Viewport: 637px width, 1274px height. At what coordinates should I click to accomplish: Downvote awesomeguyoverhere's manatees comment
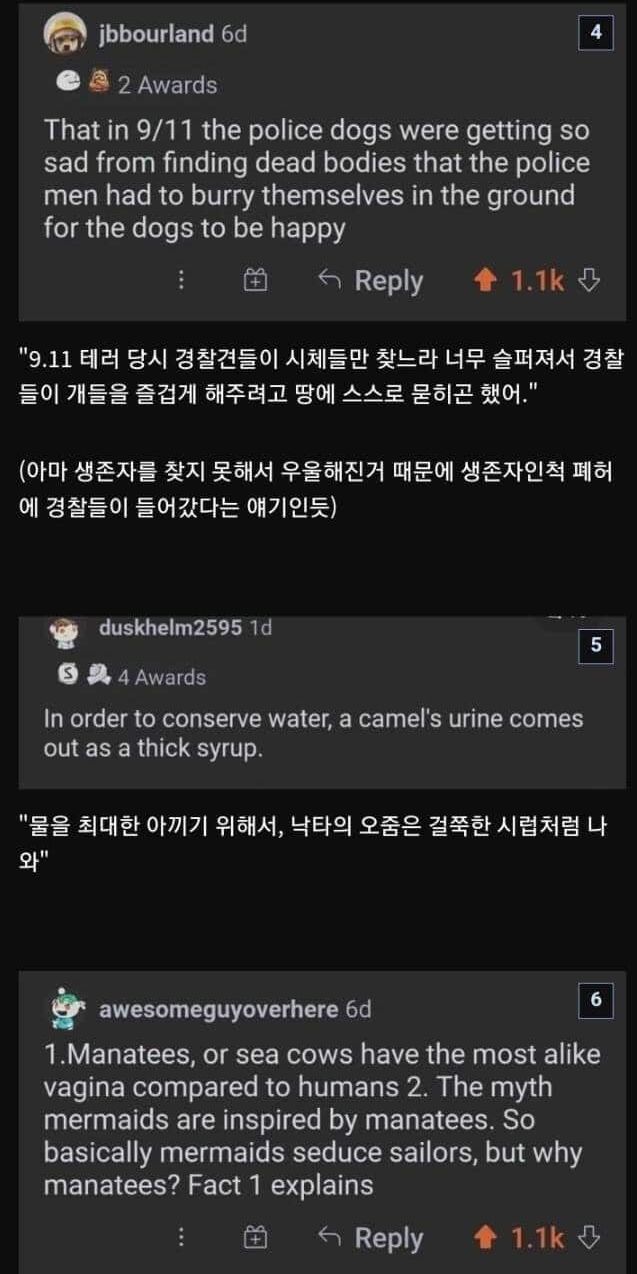[x=590, y=1238]
